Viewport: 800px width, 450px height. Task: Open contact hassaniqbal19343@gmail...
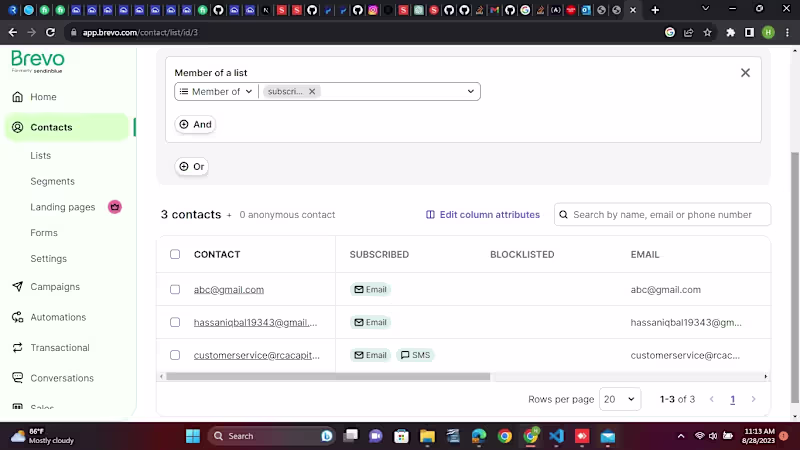pos(255,322)
